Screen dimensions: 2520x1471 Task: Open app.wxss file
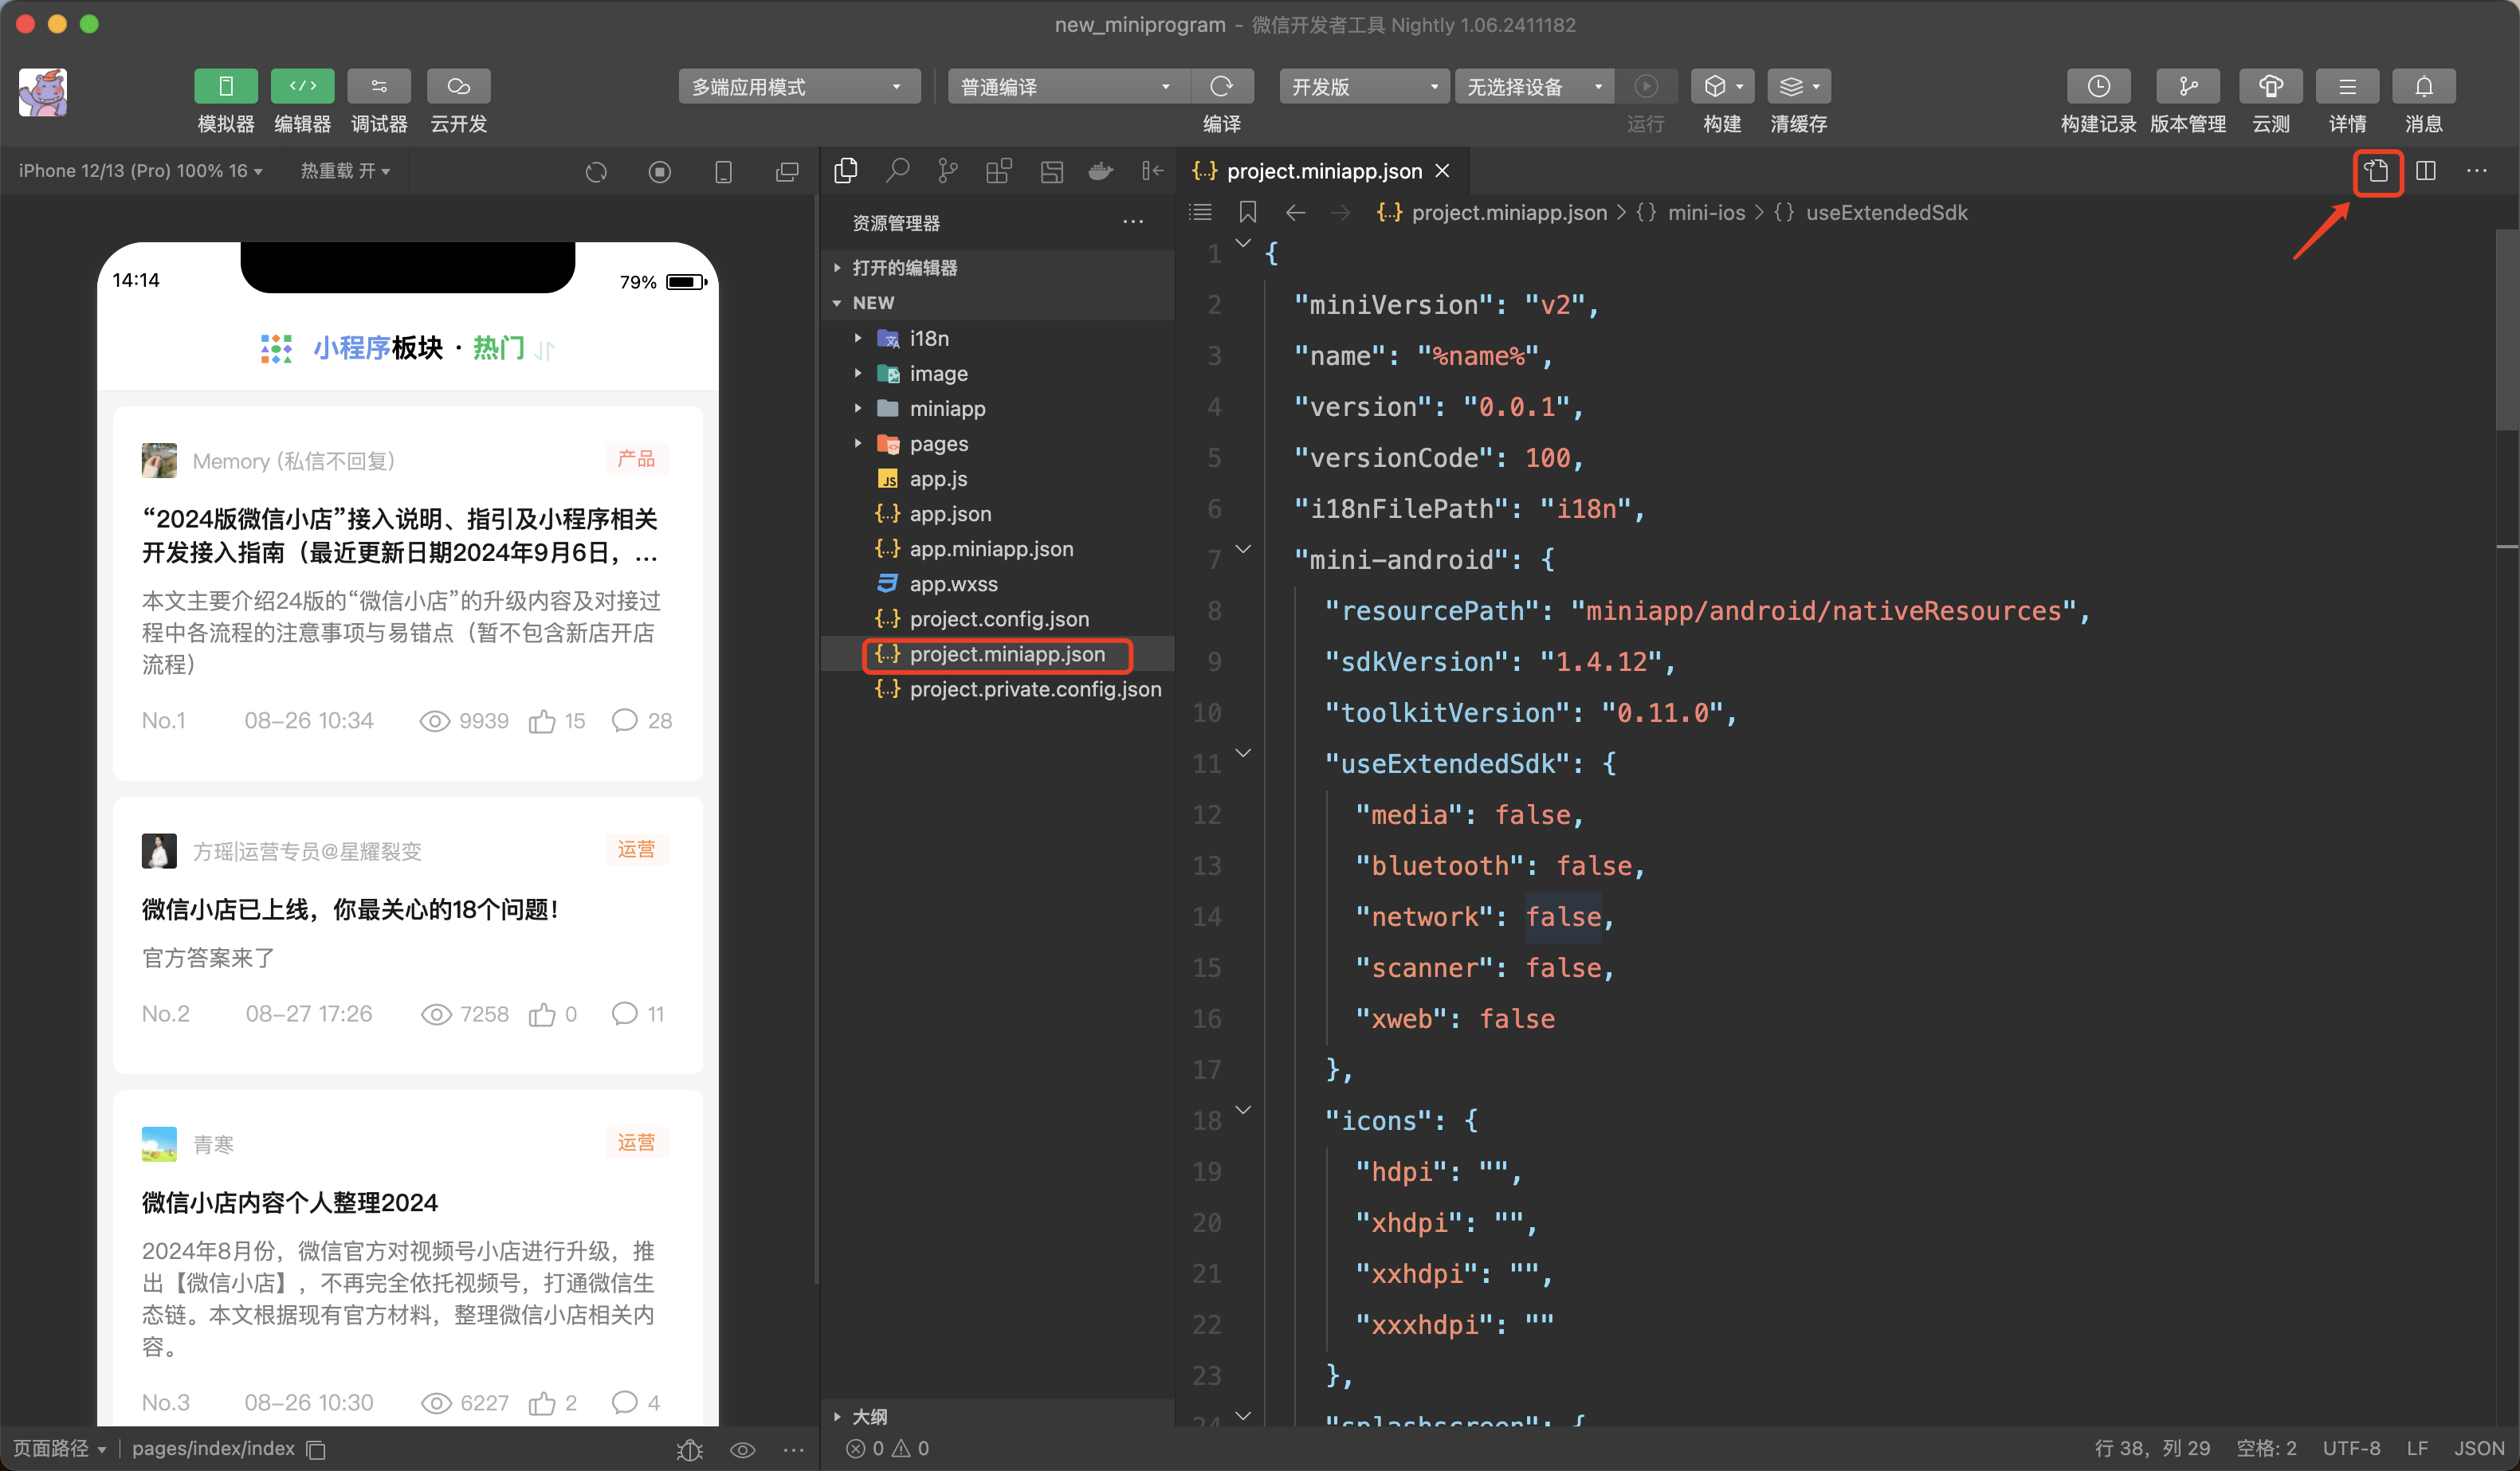click(x=997, y=583)
